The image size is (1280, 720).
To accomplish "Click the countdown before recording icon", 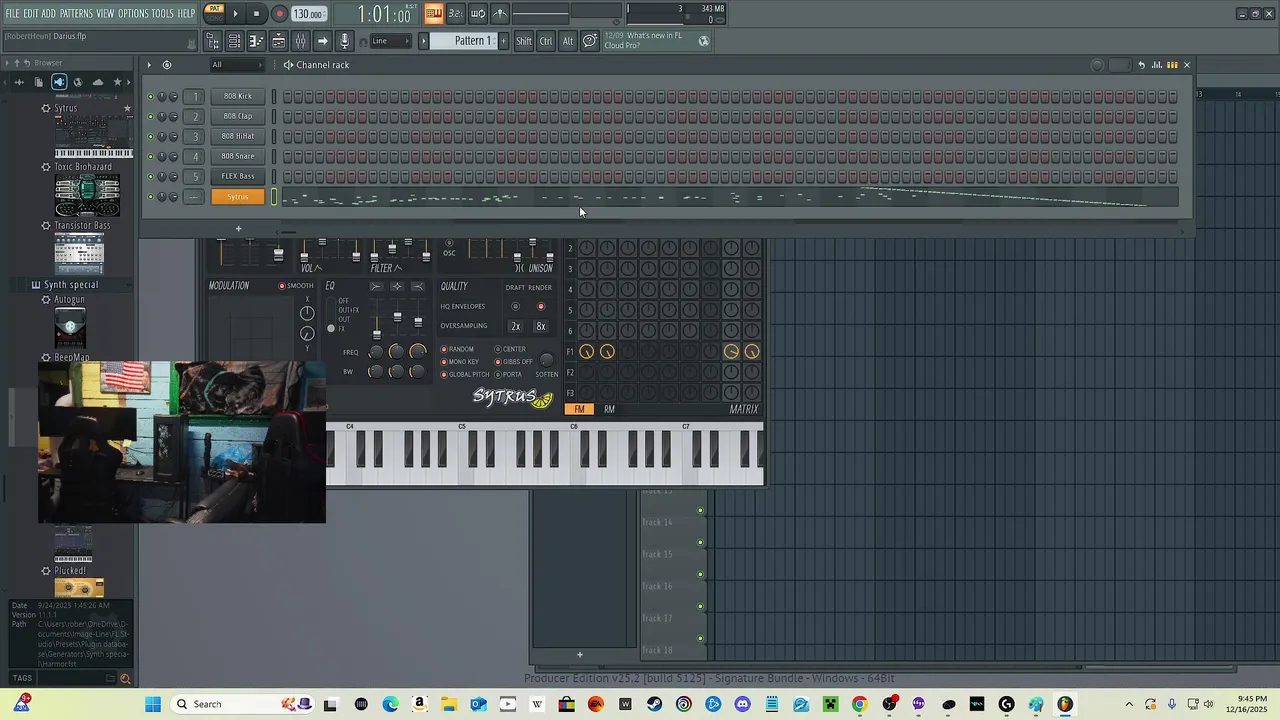I will click(455, 13).
